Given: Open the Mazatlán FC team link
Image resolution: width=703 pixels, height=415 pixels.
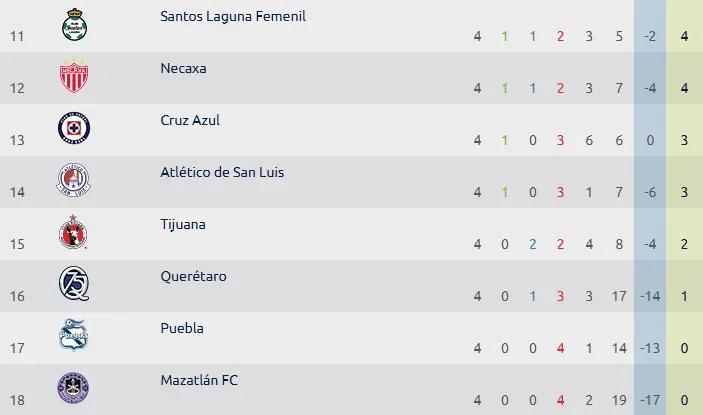Looking at the screenshot, I should point(199,380).
